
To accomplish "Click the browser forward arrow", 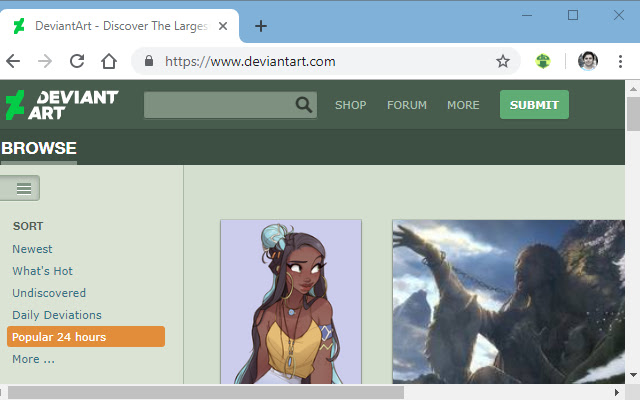I will pyautogui.click(x=45, y=61).
